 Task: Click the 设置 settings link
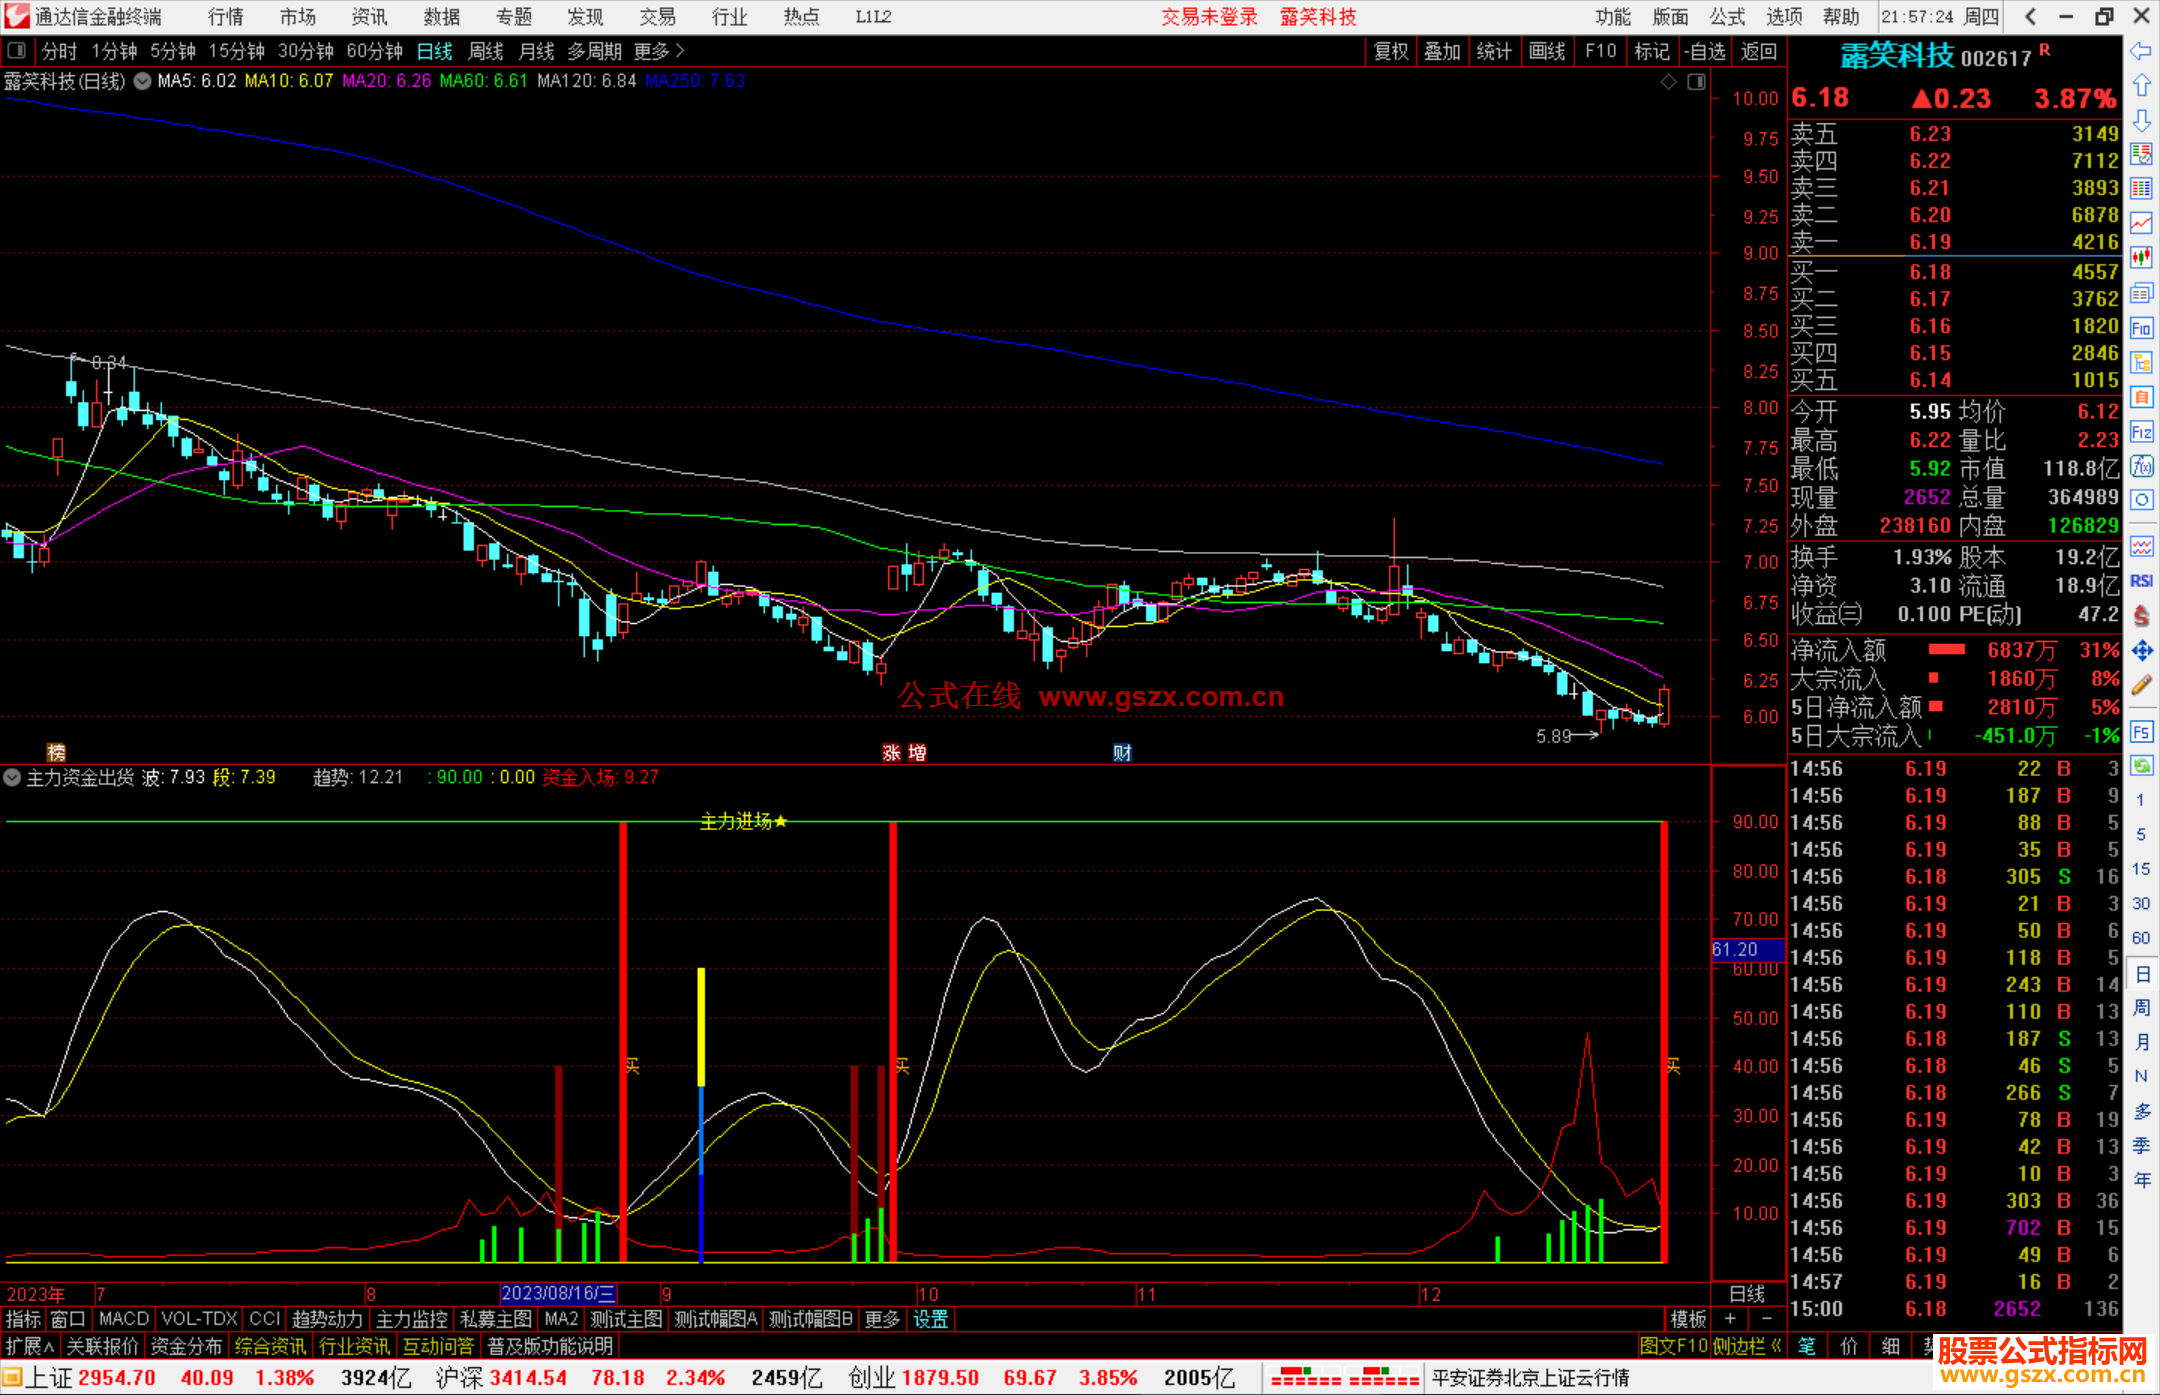click(930, 1319)
